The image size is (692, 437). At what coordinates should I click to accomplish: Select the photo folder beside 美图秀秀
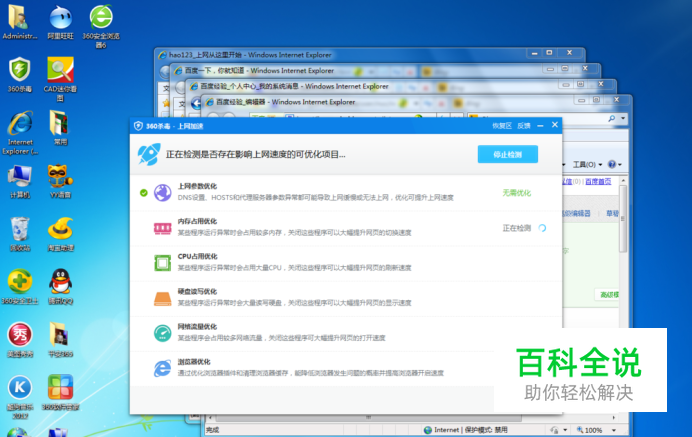(x=60, y=340)
